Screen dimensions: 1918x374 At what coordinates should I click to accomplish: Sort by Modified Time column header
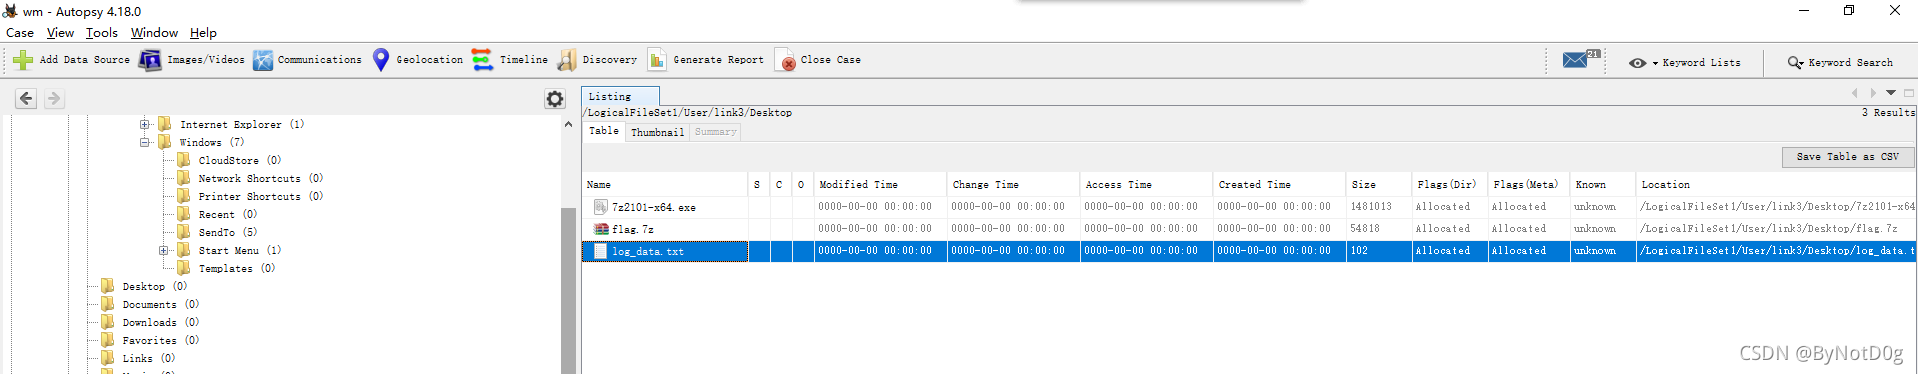point(880,185)
